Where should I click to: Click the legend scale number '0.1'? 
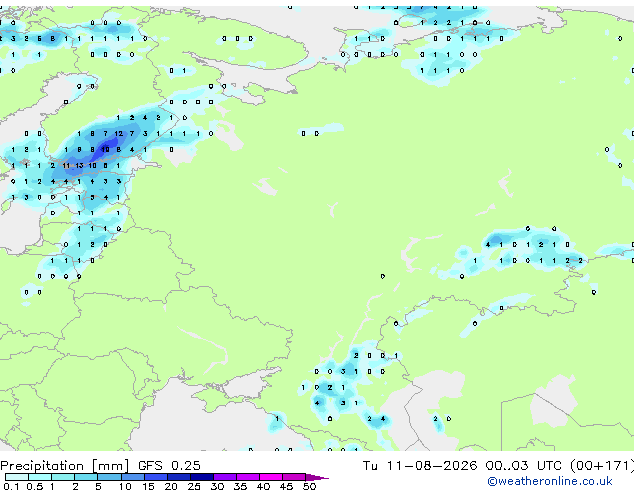click(11, 486)
